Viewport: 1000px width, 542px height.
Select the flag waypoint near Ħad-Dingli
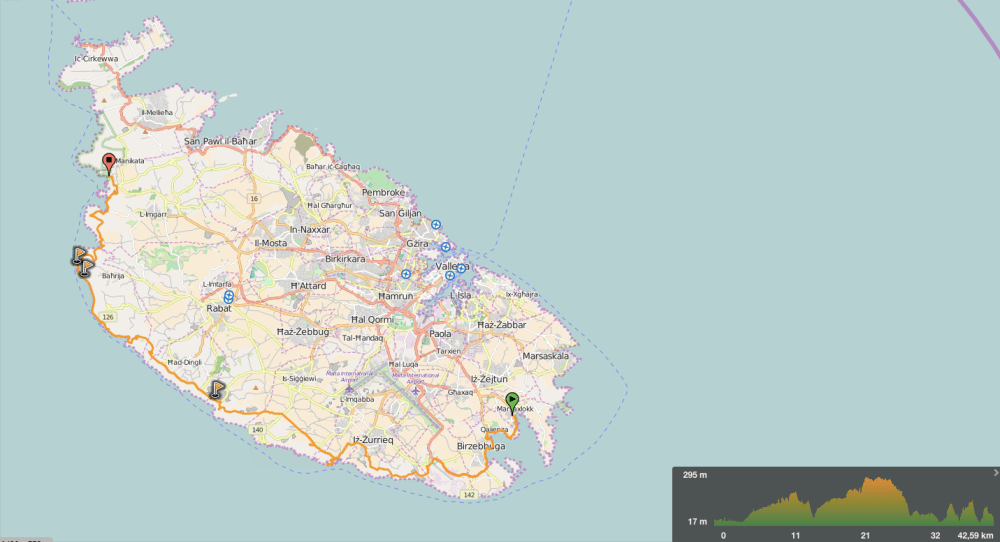tap(216, 389)
